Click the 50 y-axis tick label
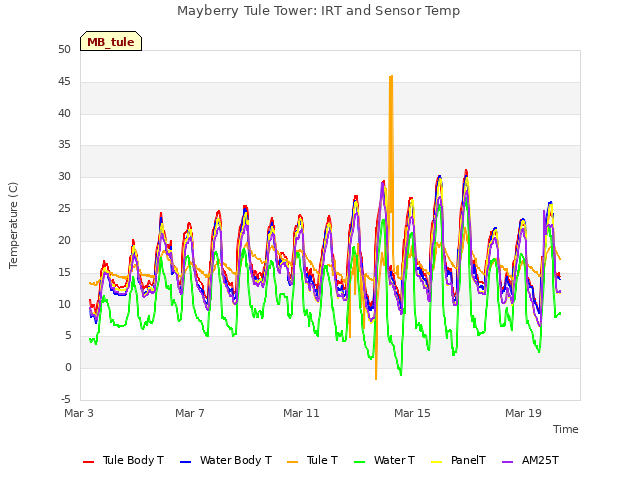640x480 pixels. (64, 50)
